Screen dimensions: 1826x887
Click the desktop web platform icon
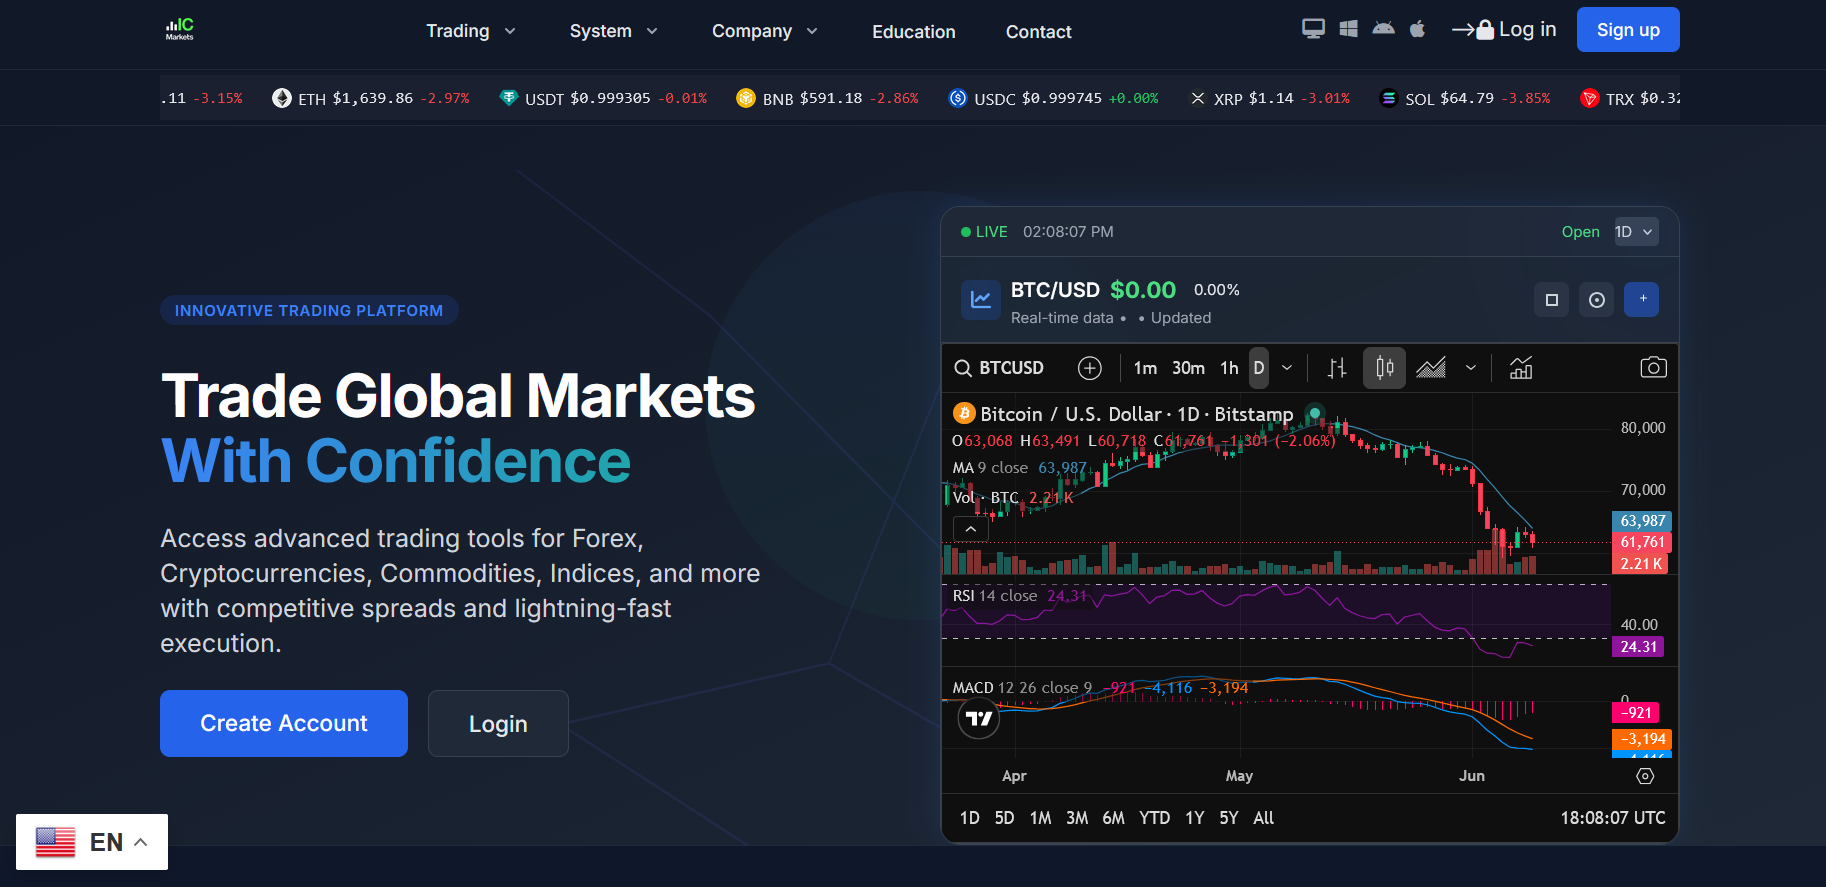1313,29
